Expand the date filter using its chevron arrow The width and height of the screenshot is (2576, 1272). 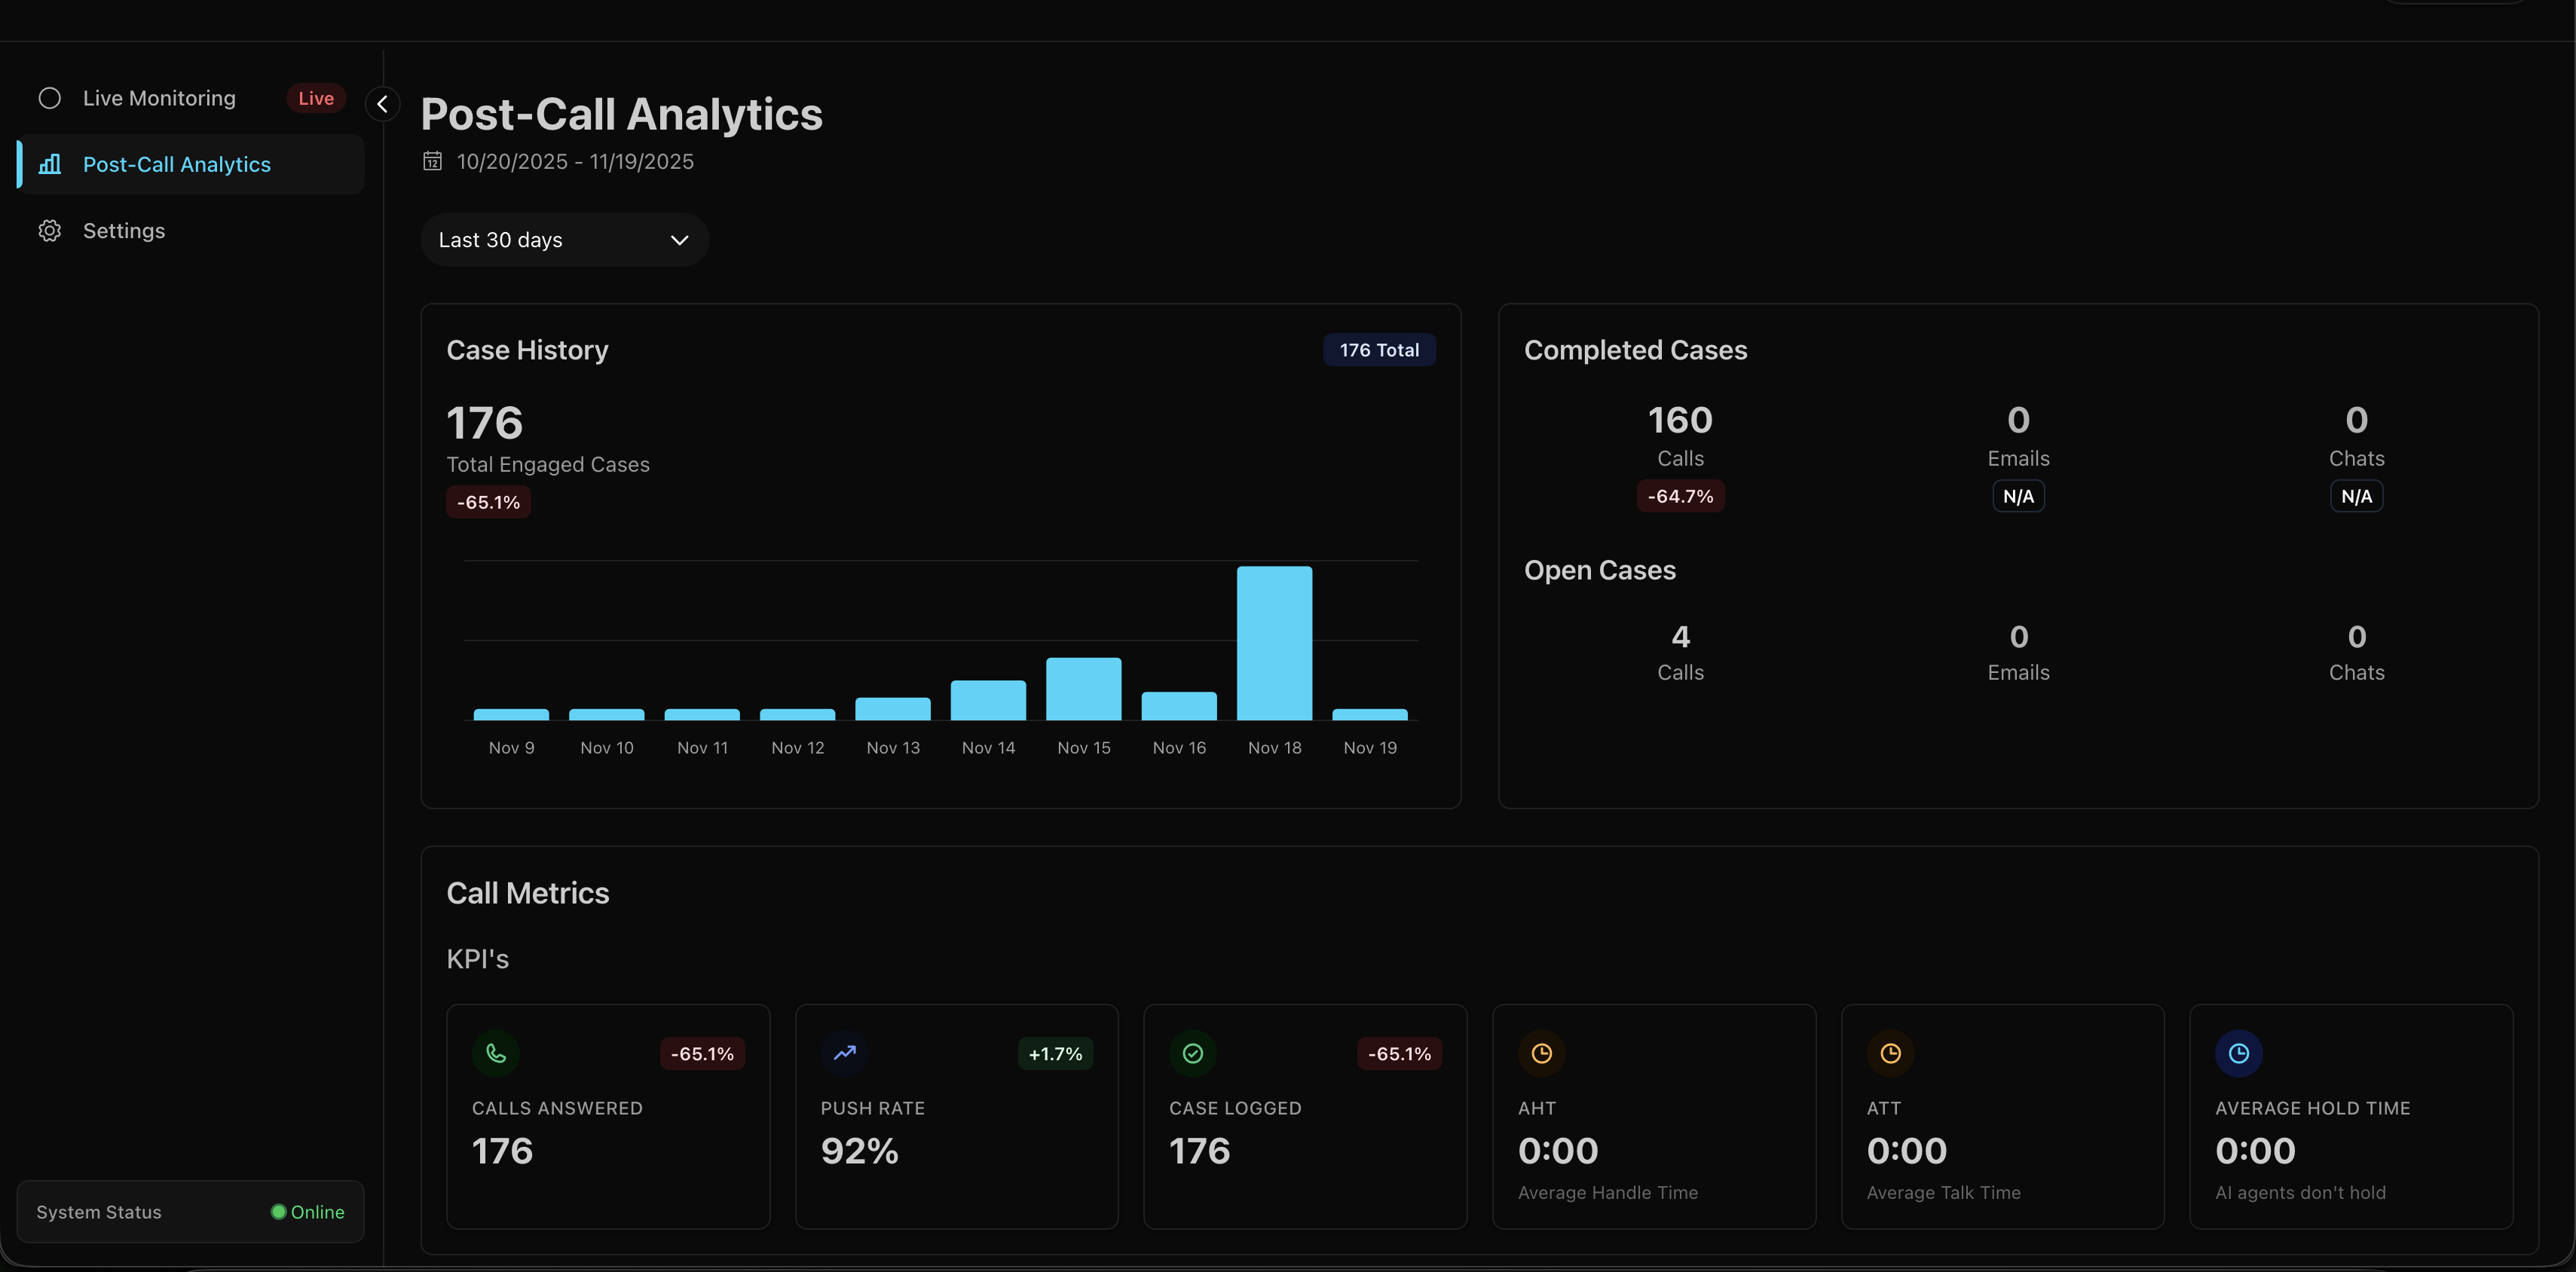tap(679, 240)
